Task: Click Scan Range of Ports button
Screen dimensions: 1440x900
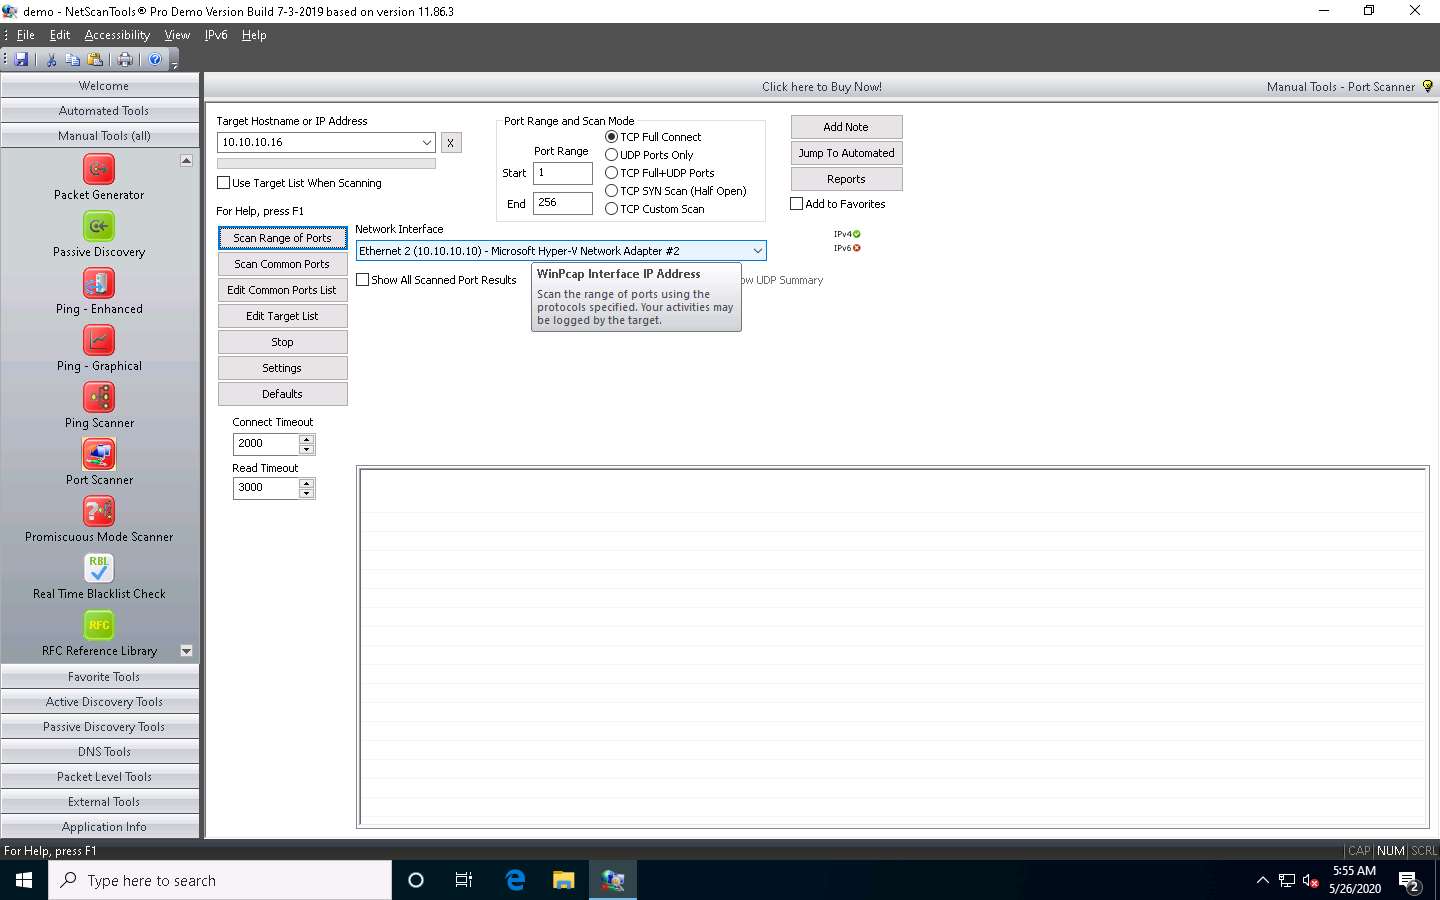Action: click(283, 238)
